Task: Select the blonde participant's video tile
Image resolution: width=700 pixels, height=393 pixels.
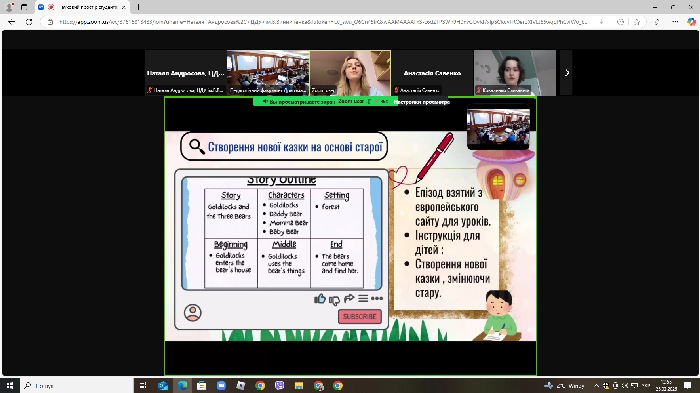Action: (x=350, y=73)
